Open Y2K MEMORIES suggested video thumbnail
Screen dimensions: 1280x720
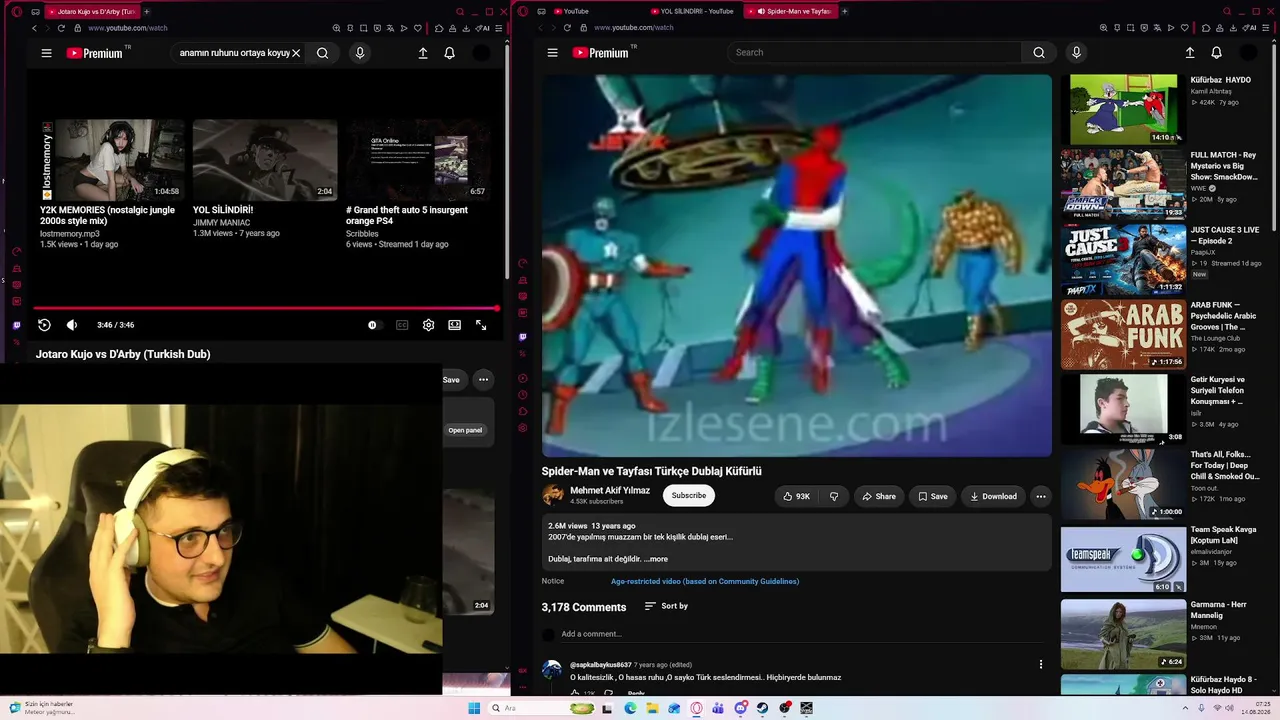click(113, 160)
